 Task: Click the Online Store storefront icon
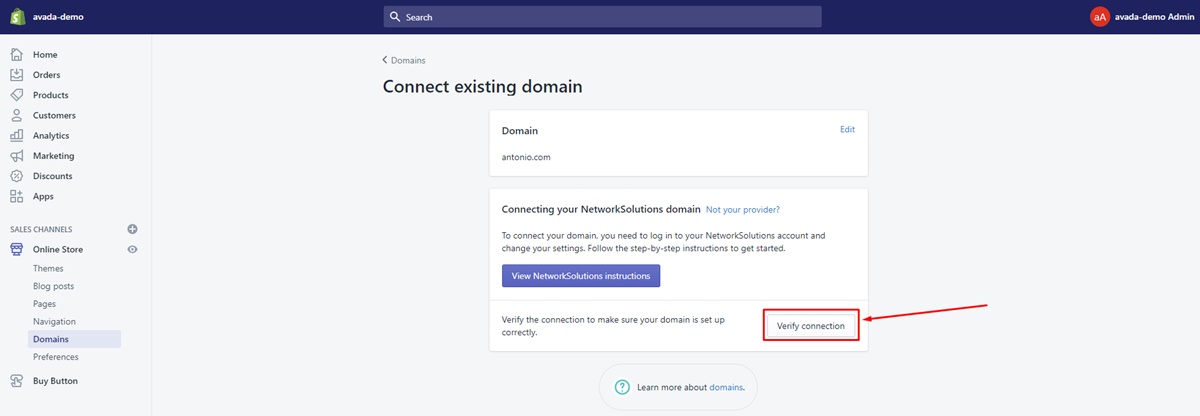[x=16, y=249]
